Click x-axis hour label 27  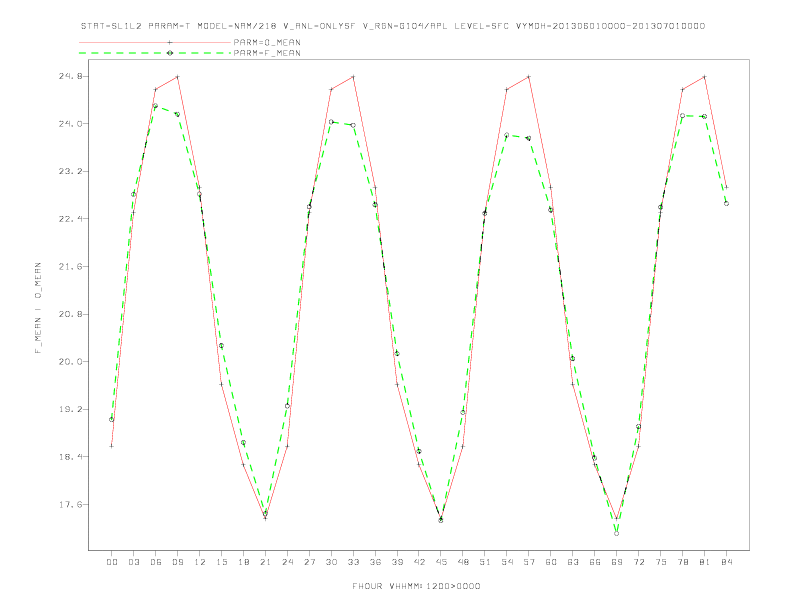pyautogui.click(x=309, y=562)
